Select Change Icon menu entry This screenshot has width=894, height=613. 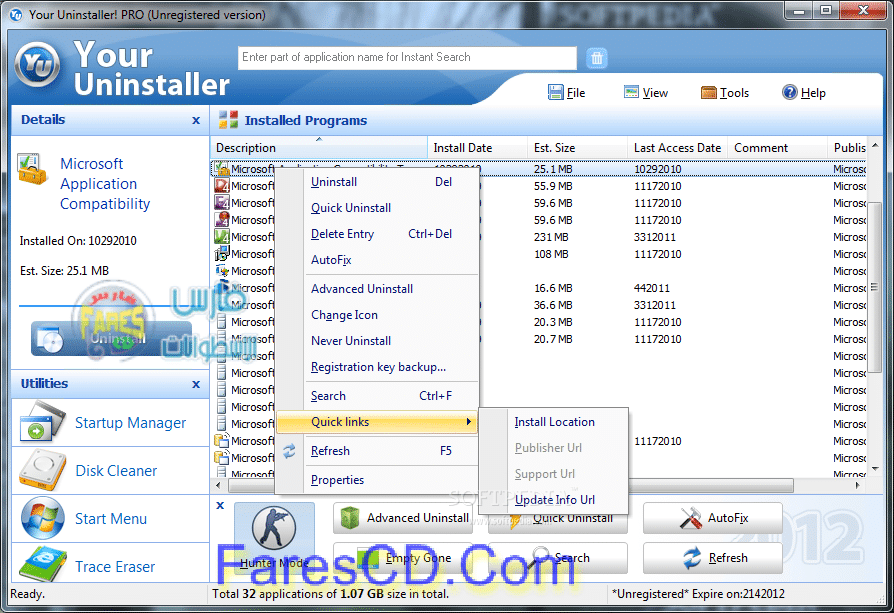(377, 315)
